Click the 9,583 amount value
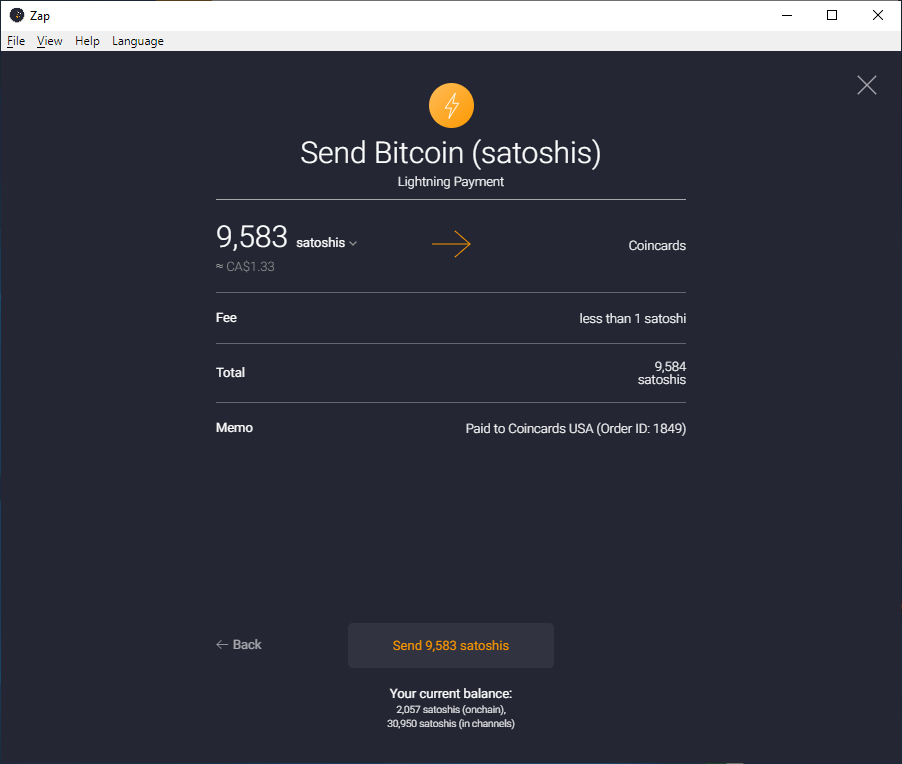 coord(251,237)
